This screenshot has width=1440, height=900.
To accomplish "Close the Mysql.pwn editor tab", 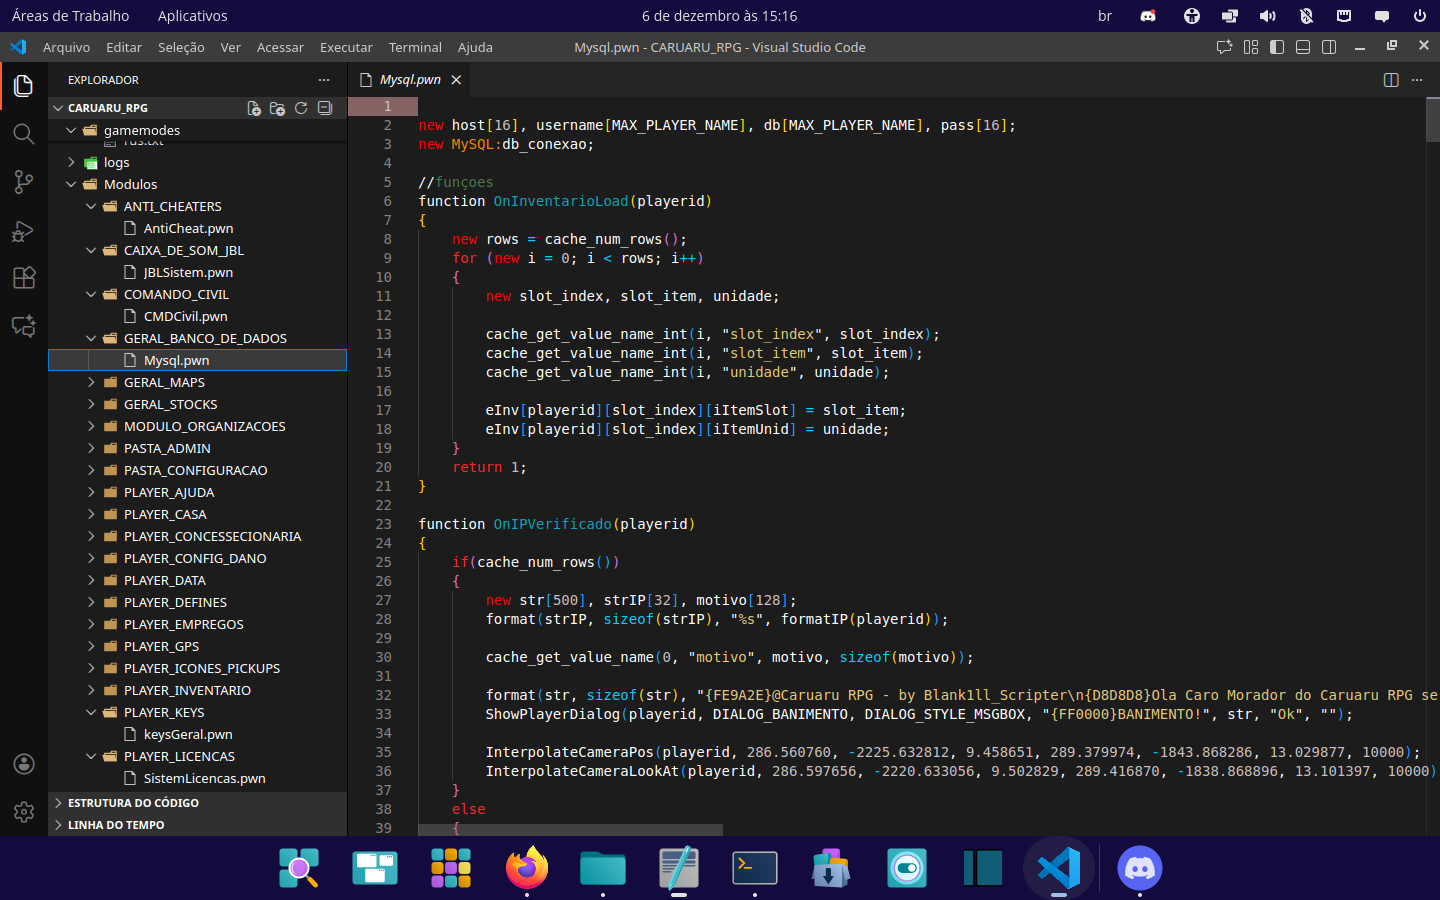I will (456, 80).
